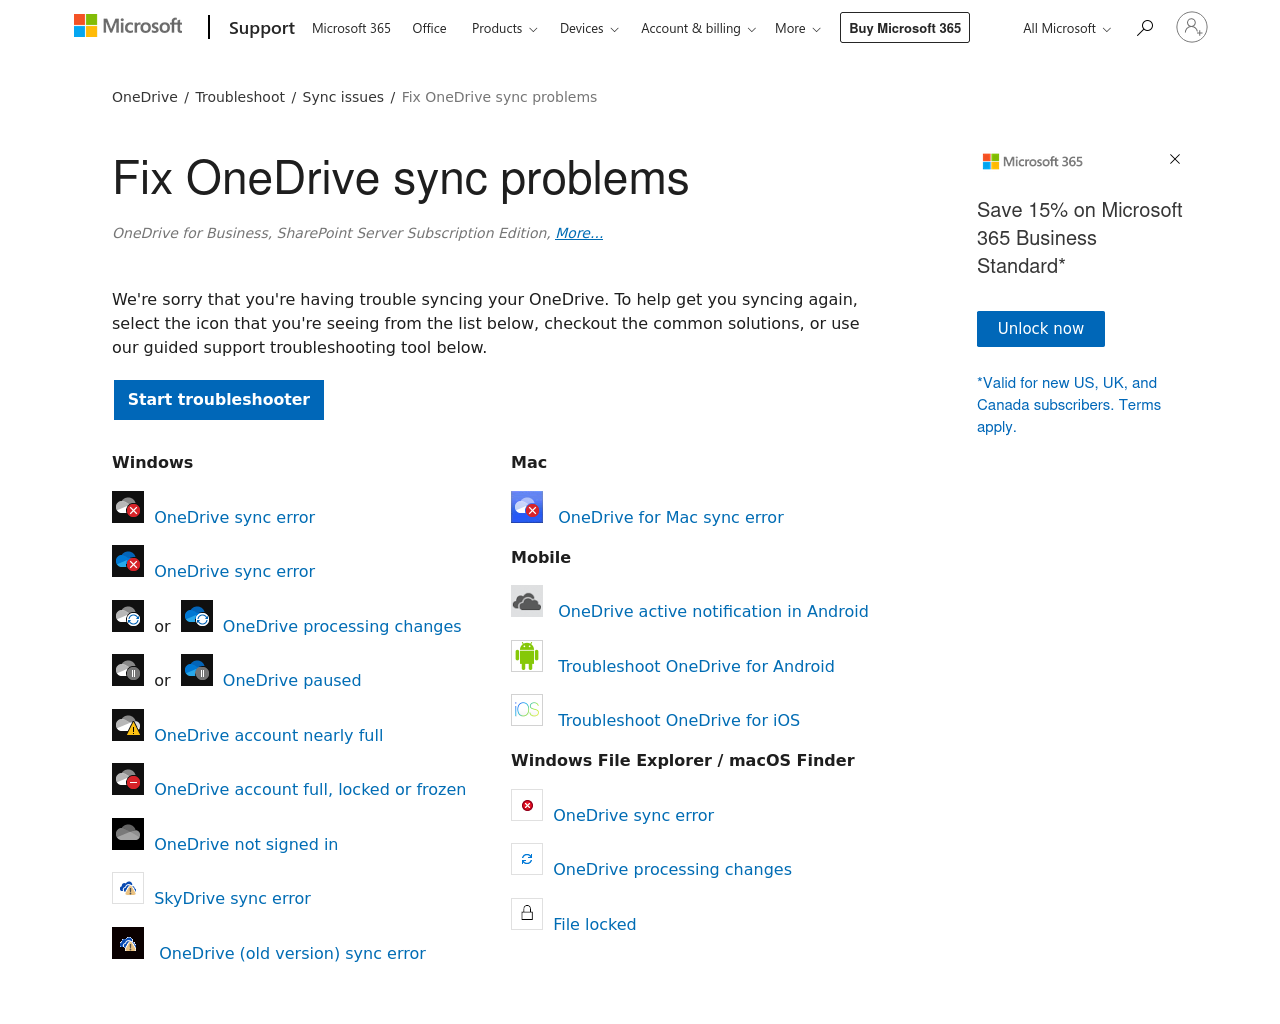Open OneDrive account nearly full link
The image size is (1280, 1024).
269,735
